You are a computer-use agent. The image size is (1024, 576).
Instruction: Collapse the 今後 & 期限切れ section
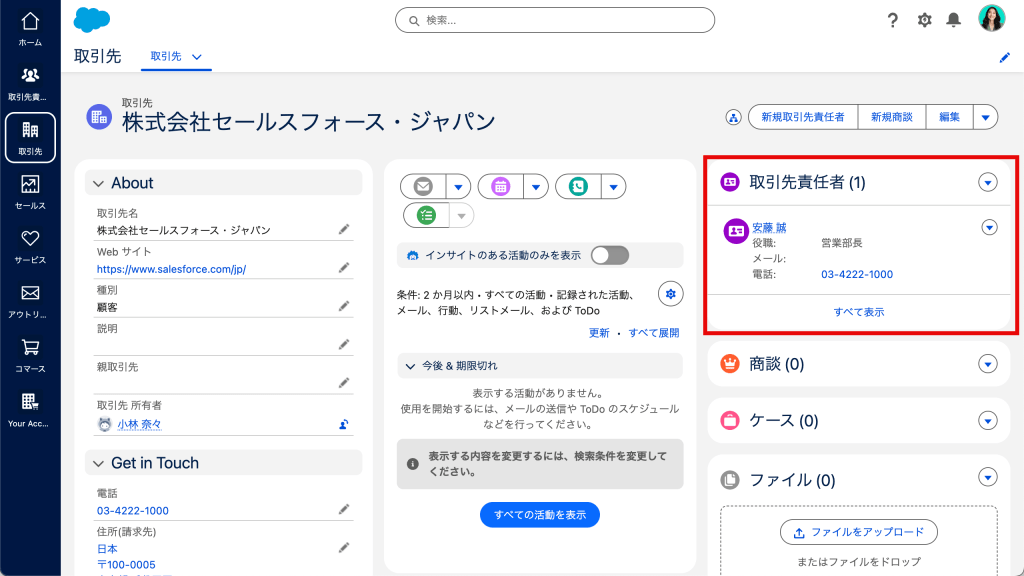pos(410,366)
